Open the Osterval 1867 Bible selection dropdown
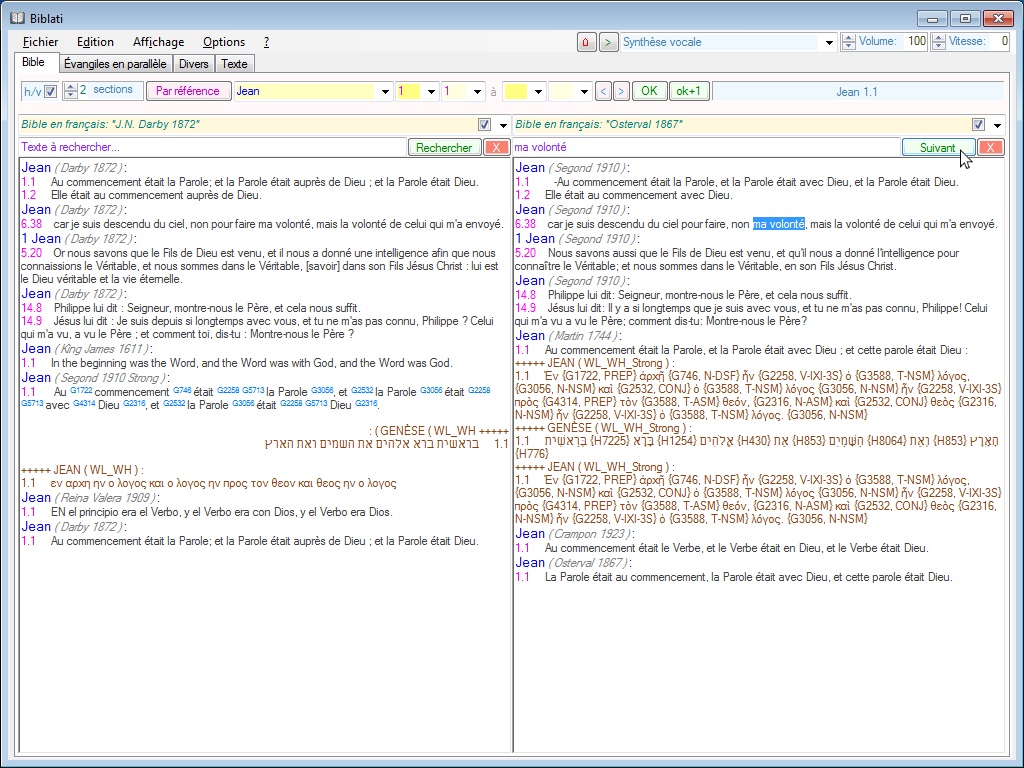The height and width of the screenshot is (768, 1024). pyautogui.click(x=997, y=124)
